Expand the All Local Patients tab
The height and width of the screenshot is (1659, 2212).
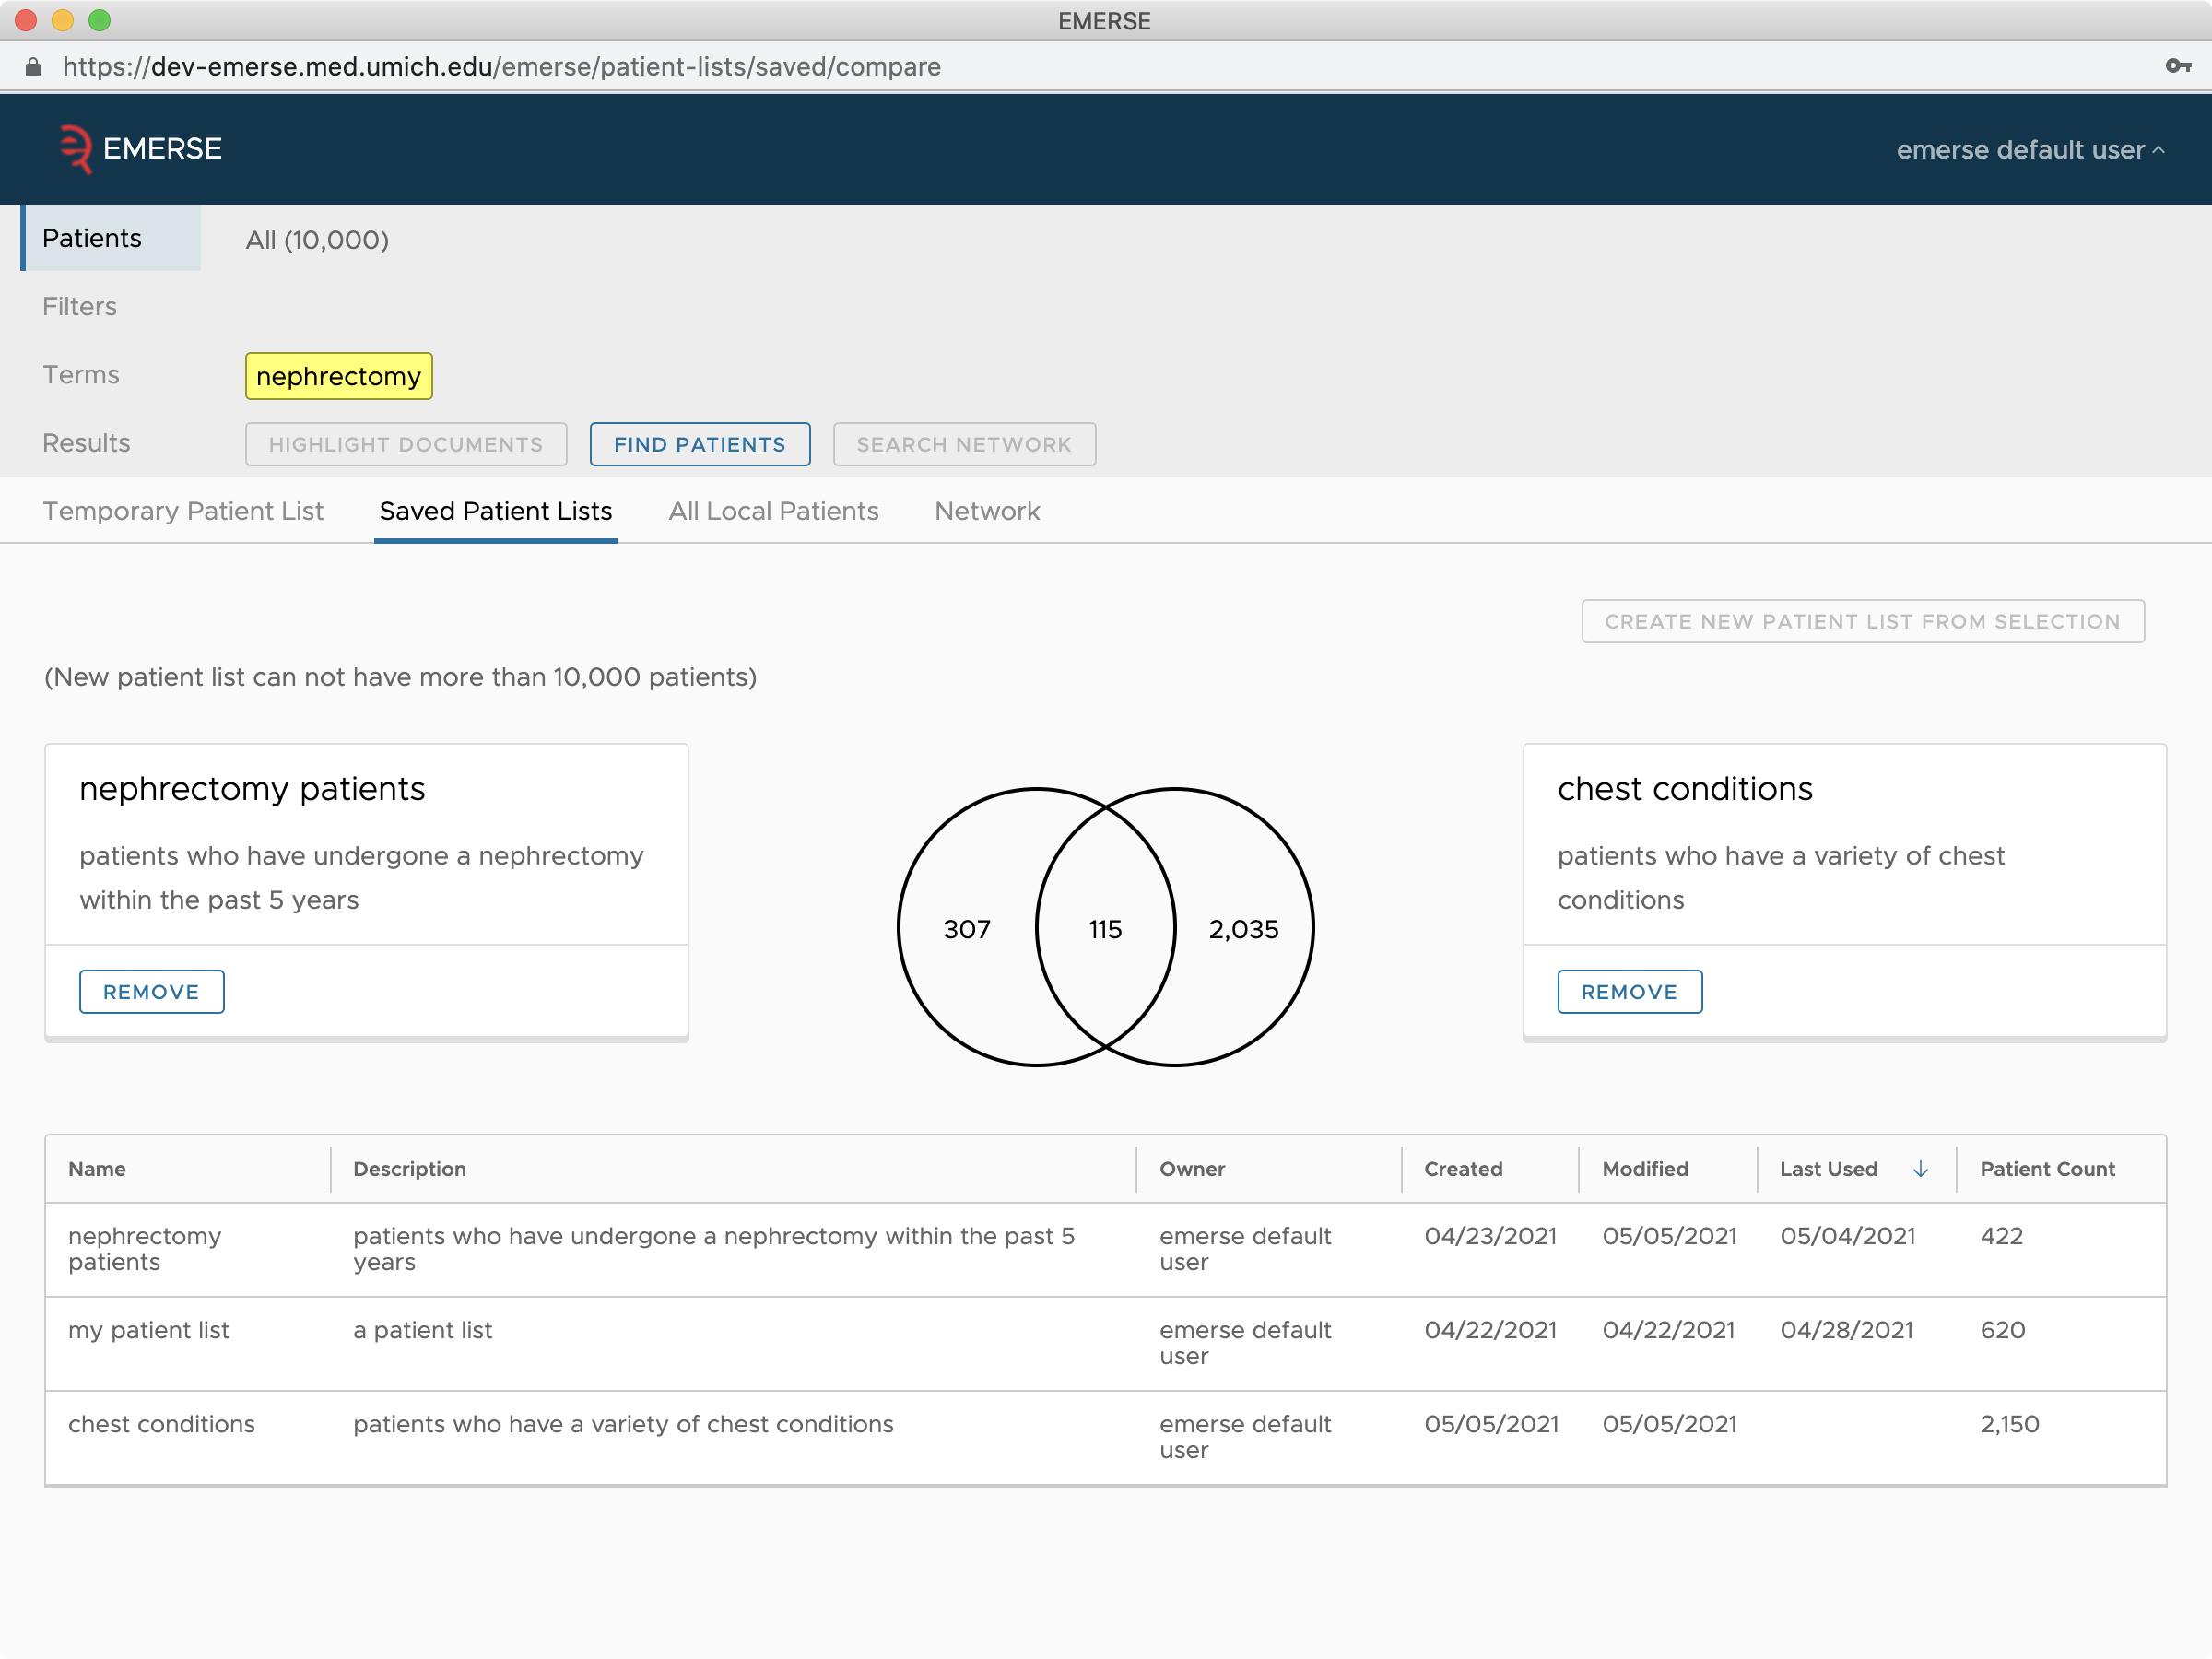pos(771,509)
